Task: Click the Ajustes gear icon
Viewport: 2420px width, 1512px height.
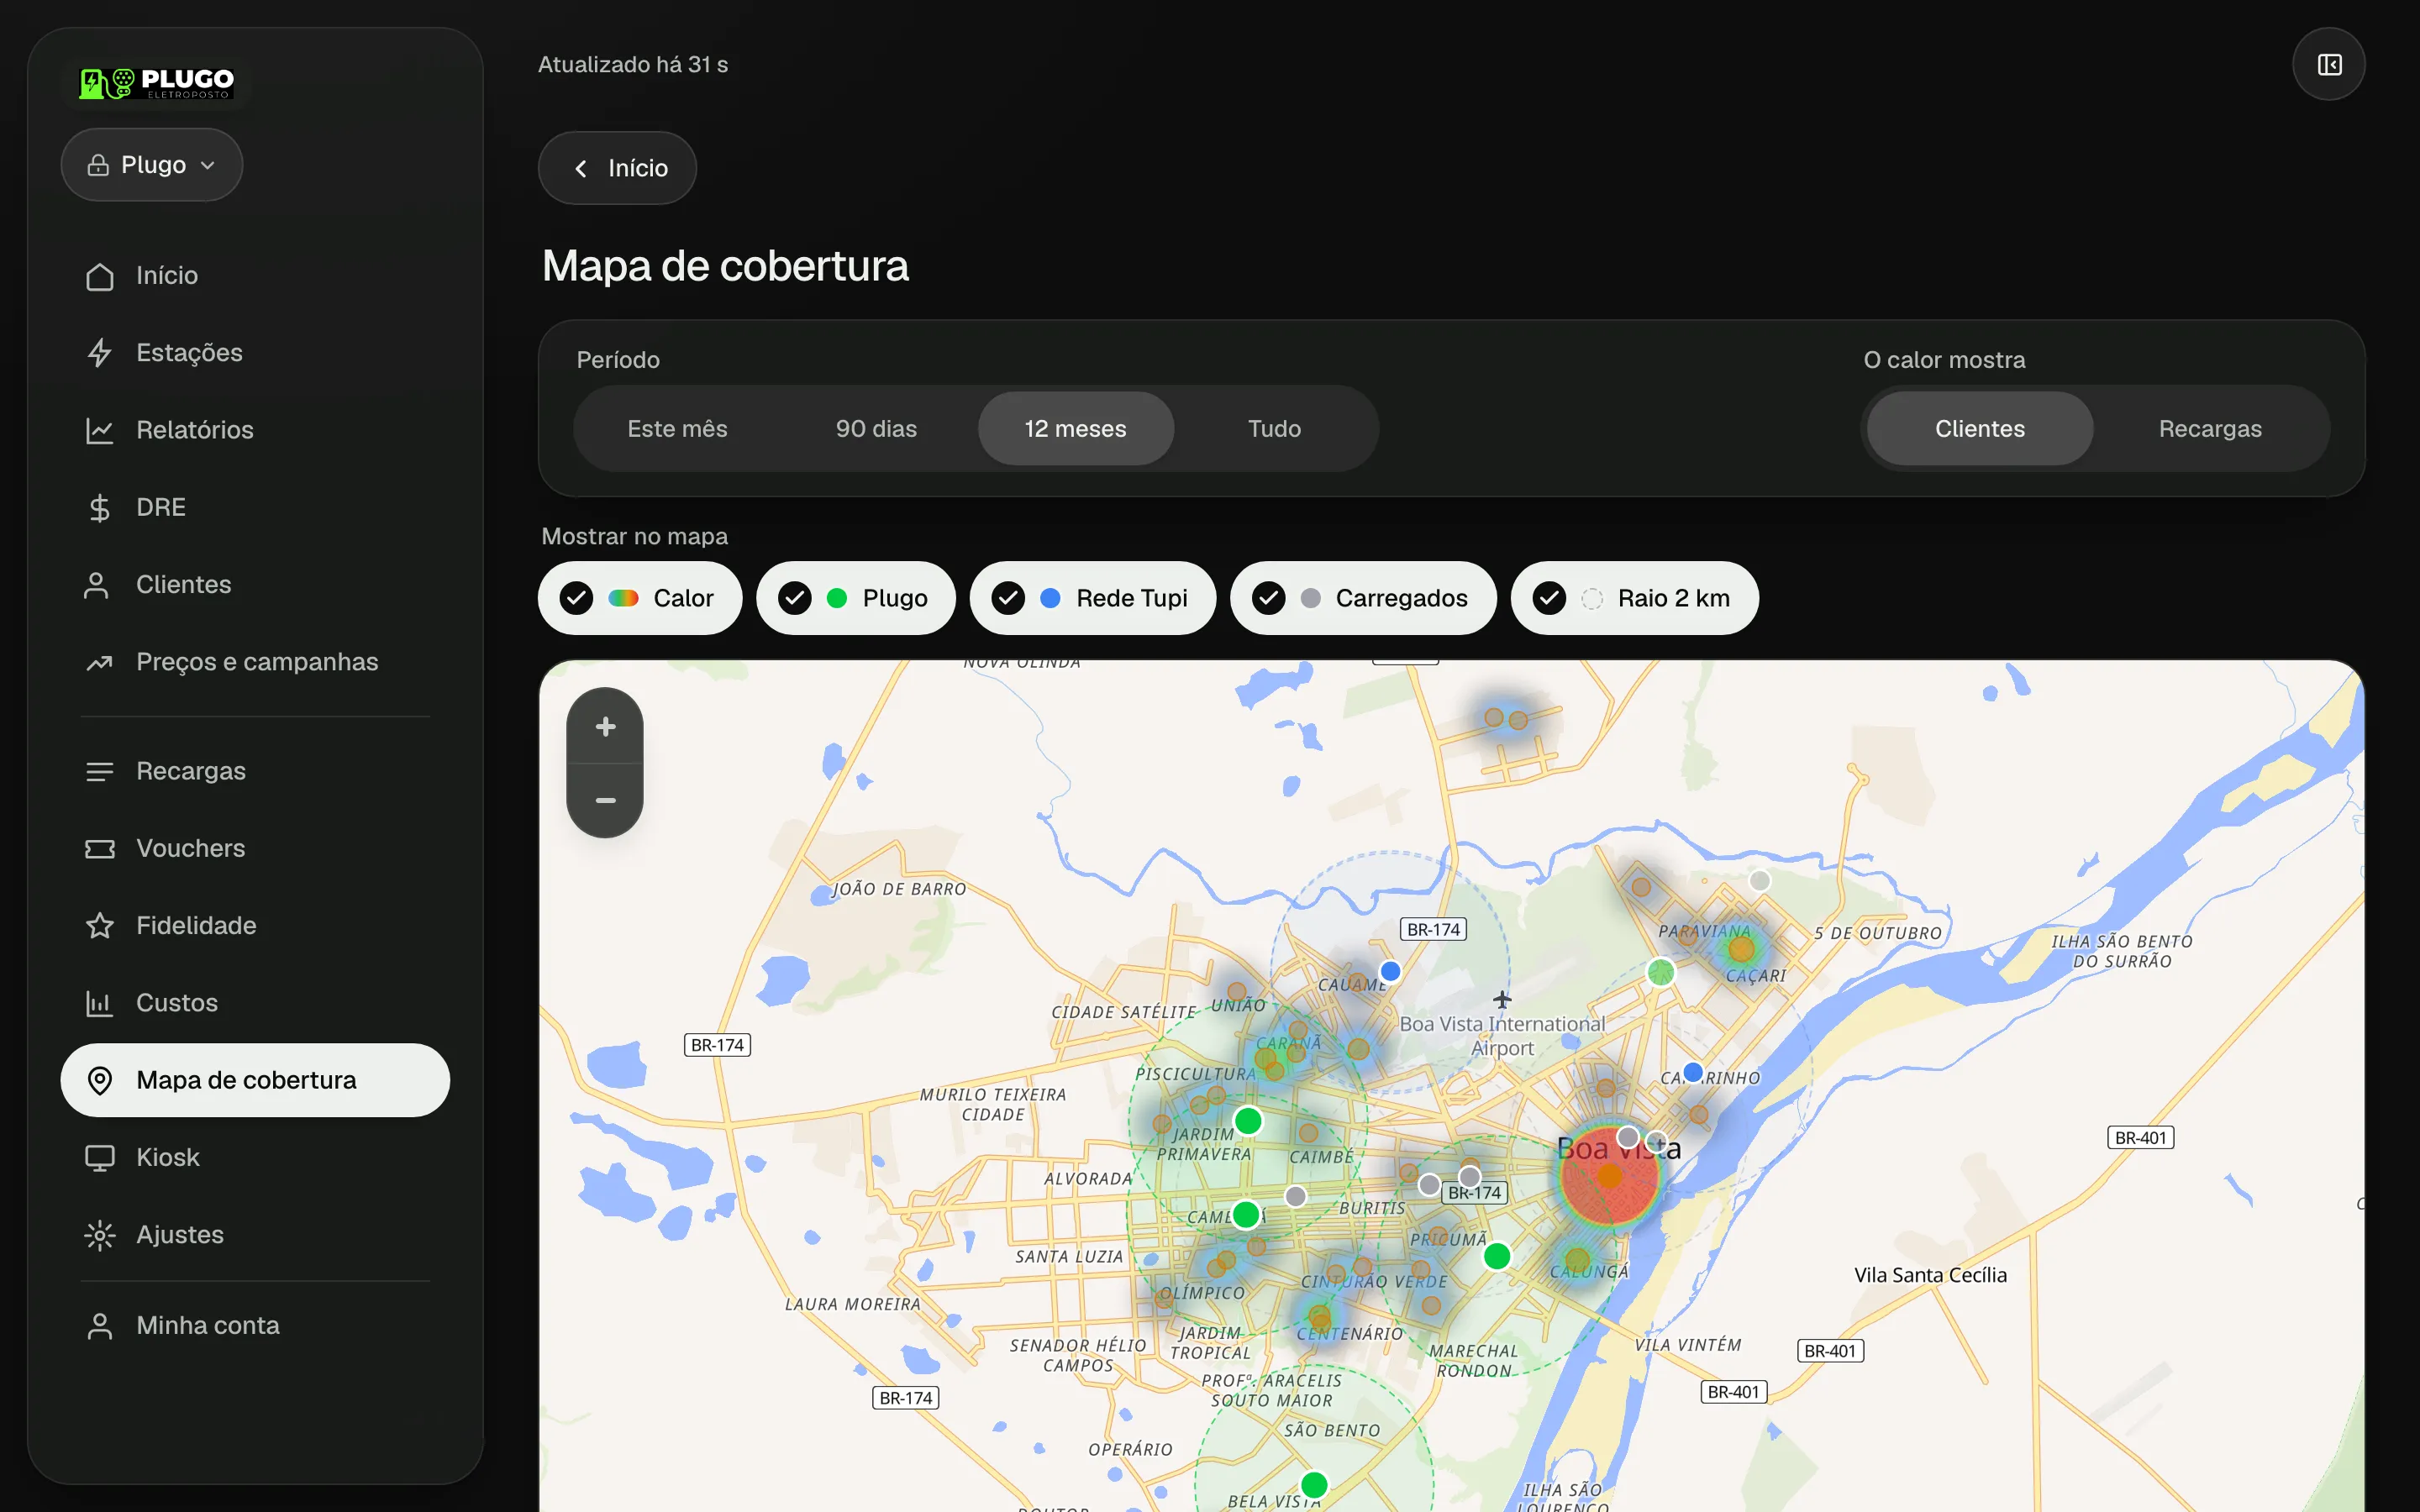Action: click(x=99, y=1235)
